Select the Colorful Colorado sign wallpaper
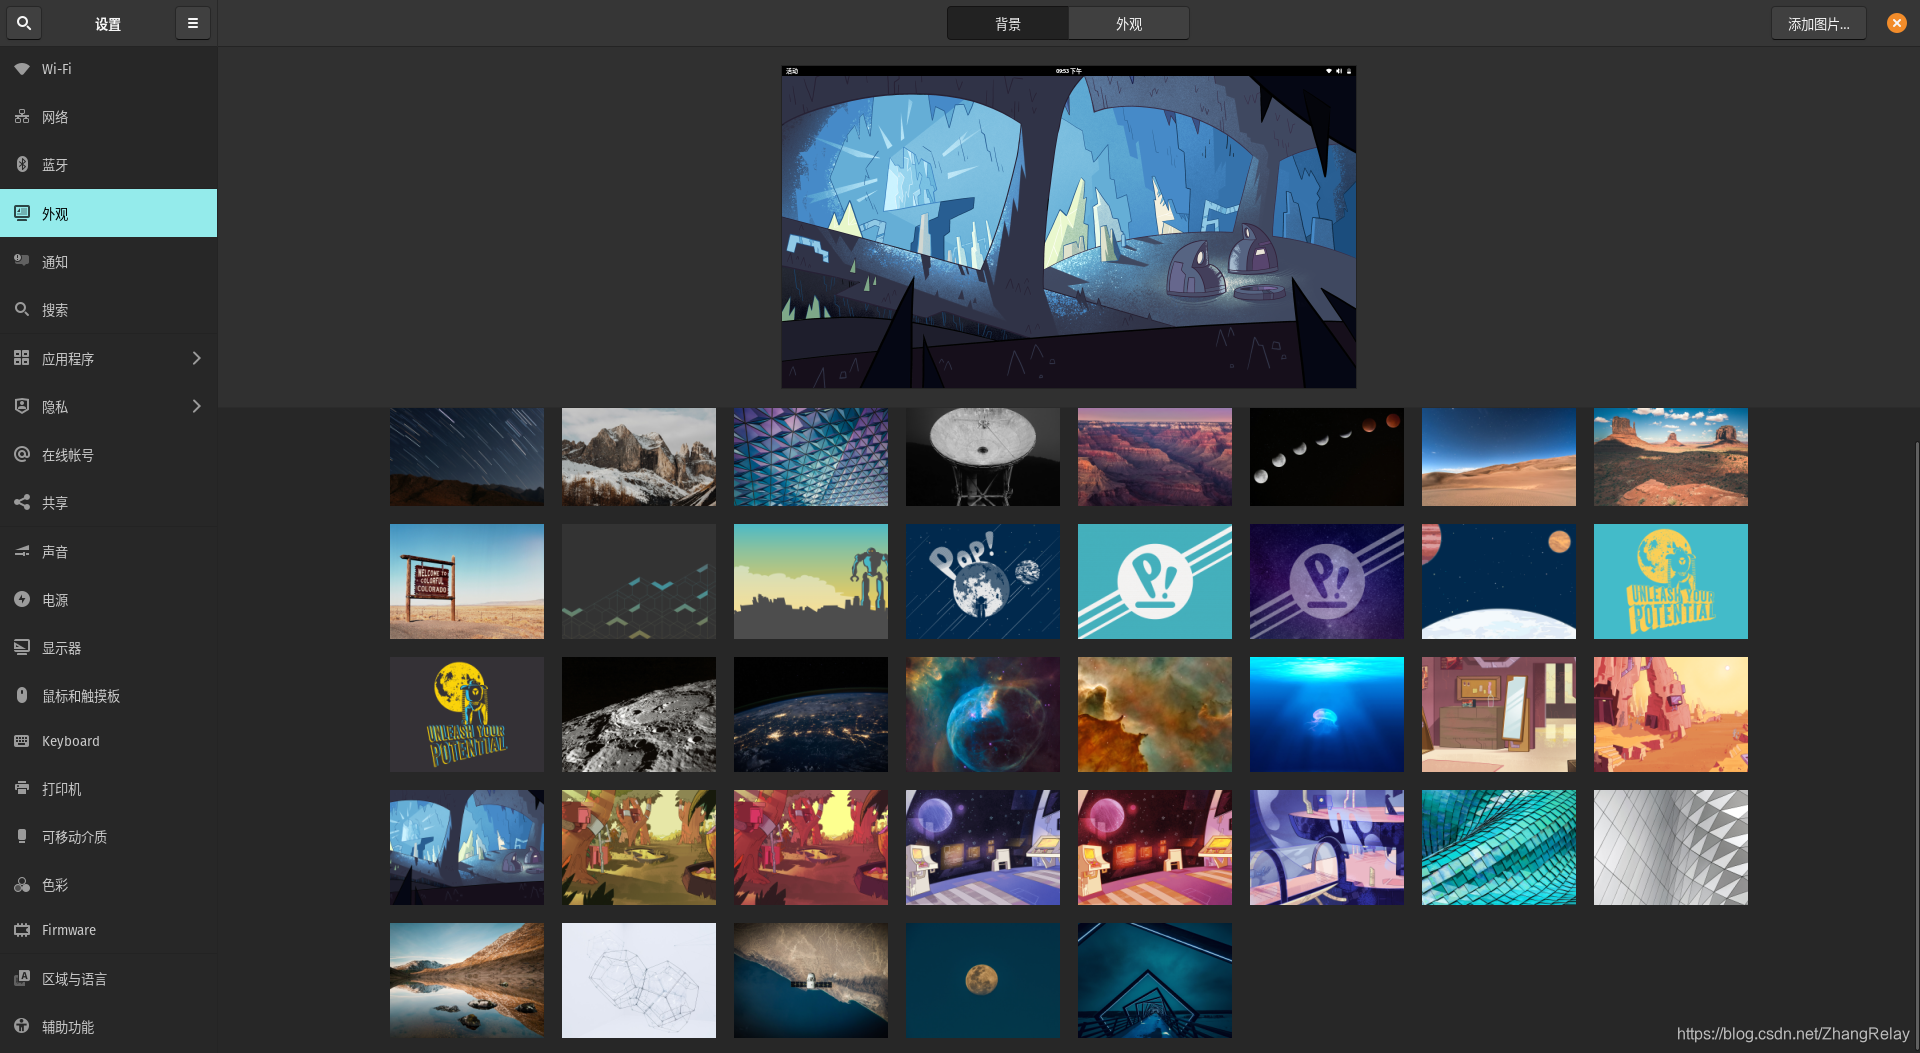Screen dimensions: 1920x1053 pyautogui.click(x=467, y=581)
